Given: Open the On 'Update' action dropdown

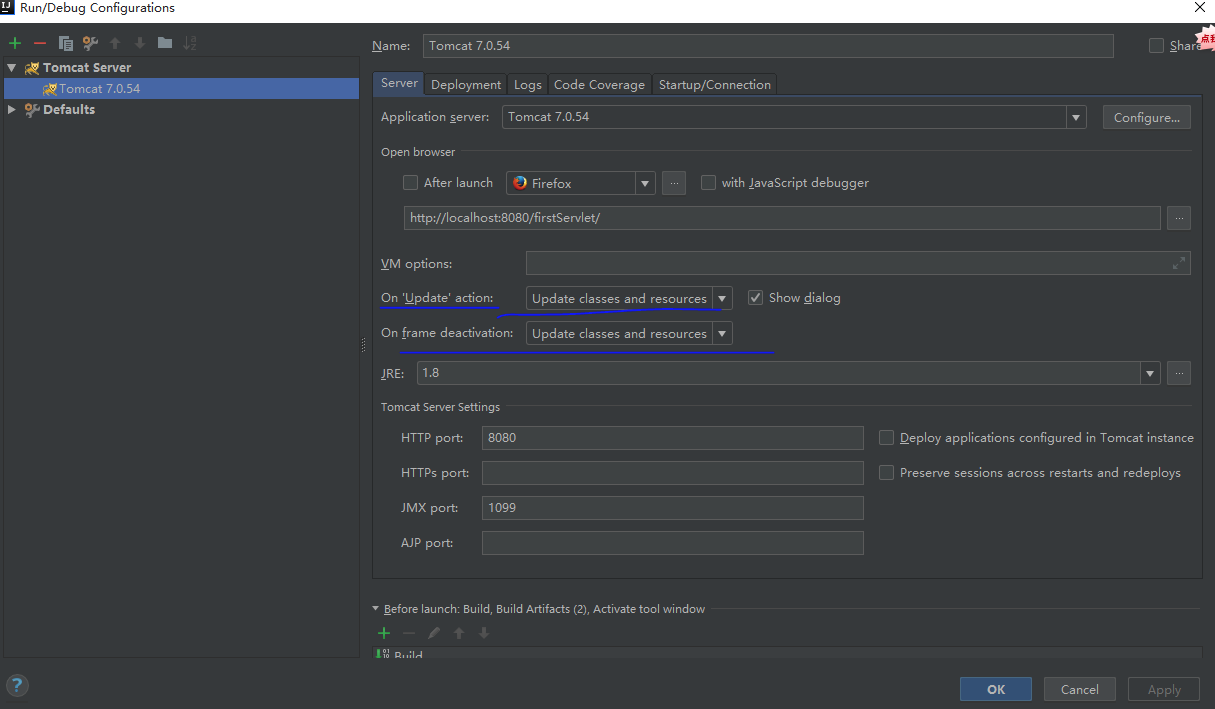Looking at the screenshot, I should click(x=722, y=298).
